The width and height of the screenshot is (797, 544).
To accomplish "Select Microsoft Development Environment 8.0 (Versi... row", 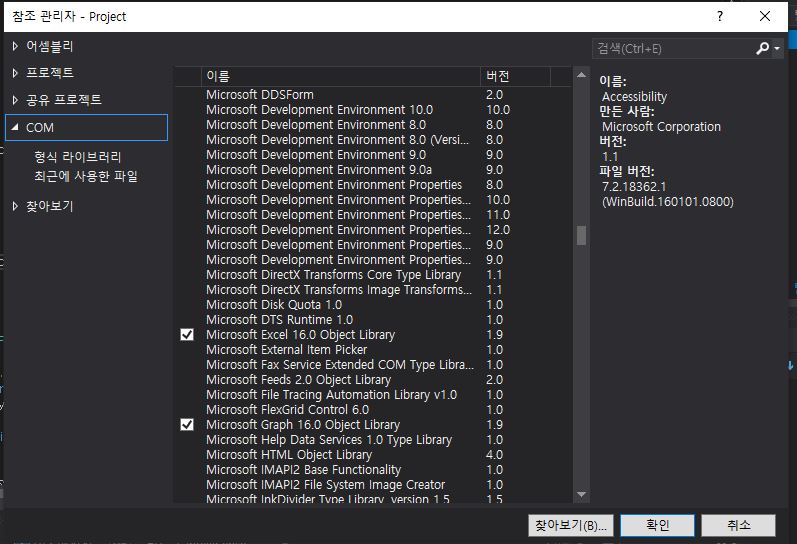I will tap(374, 140).
